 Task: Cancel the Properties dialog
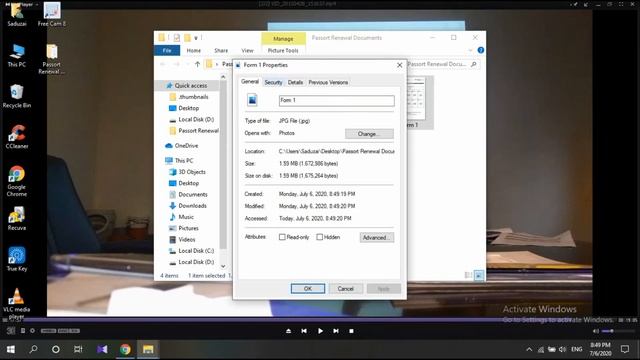(x=345, y=289)
